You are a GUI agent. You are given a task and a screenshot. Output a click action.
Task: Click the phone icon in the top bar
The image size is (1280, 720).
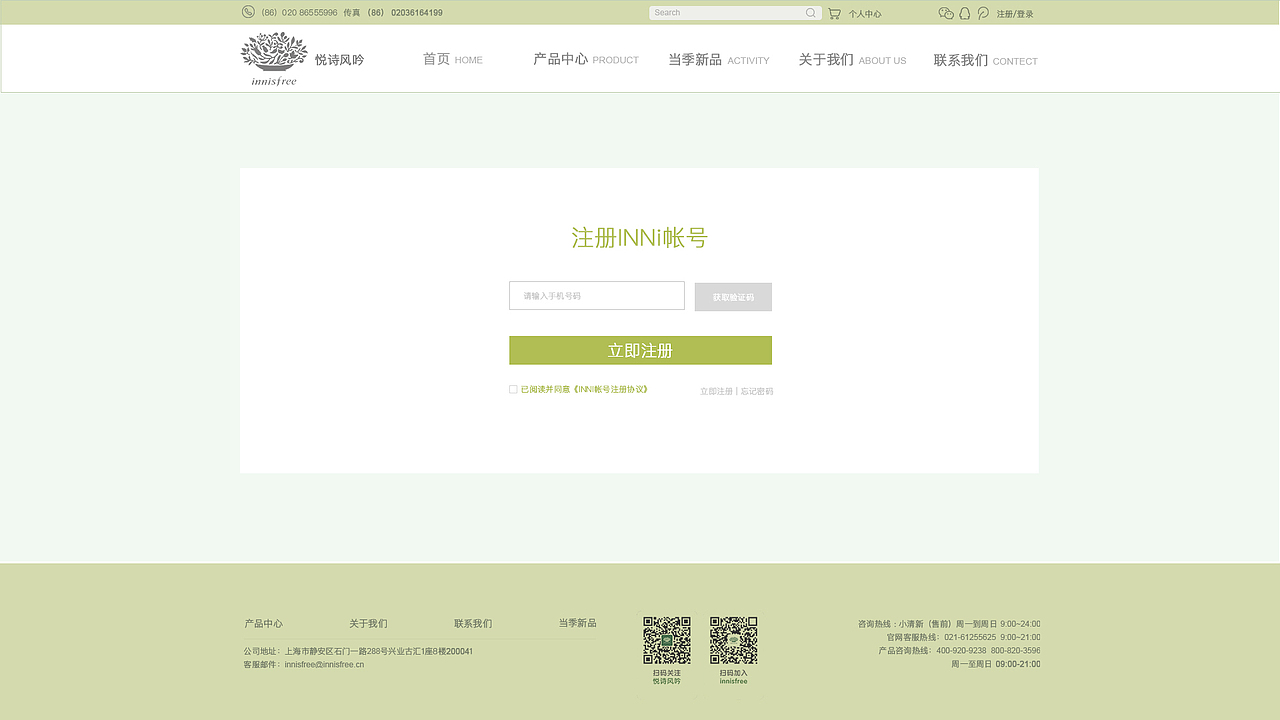click(x=247, y=12)
